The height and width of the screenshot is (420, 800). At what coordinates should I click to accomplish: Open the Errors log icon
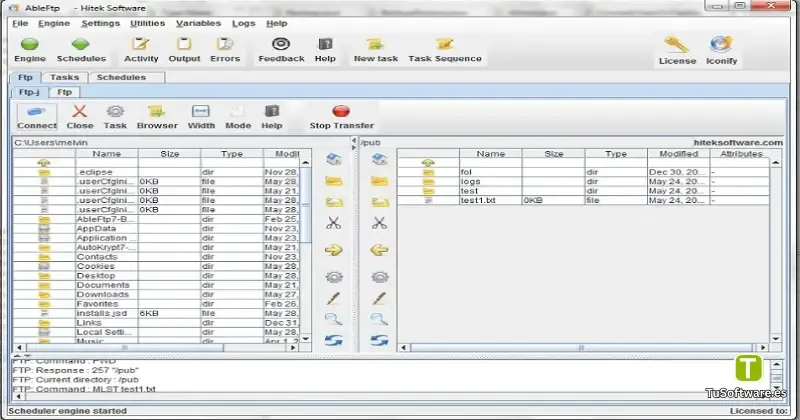pos(225,50)
